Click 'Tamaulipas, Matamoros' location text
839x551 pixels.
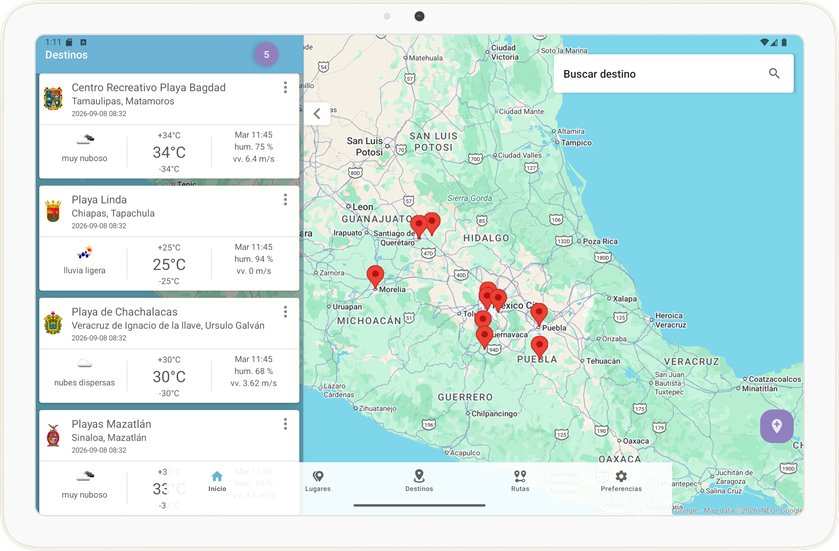123,101
